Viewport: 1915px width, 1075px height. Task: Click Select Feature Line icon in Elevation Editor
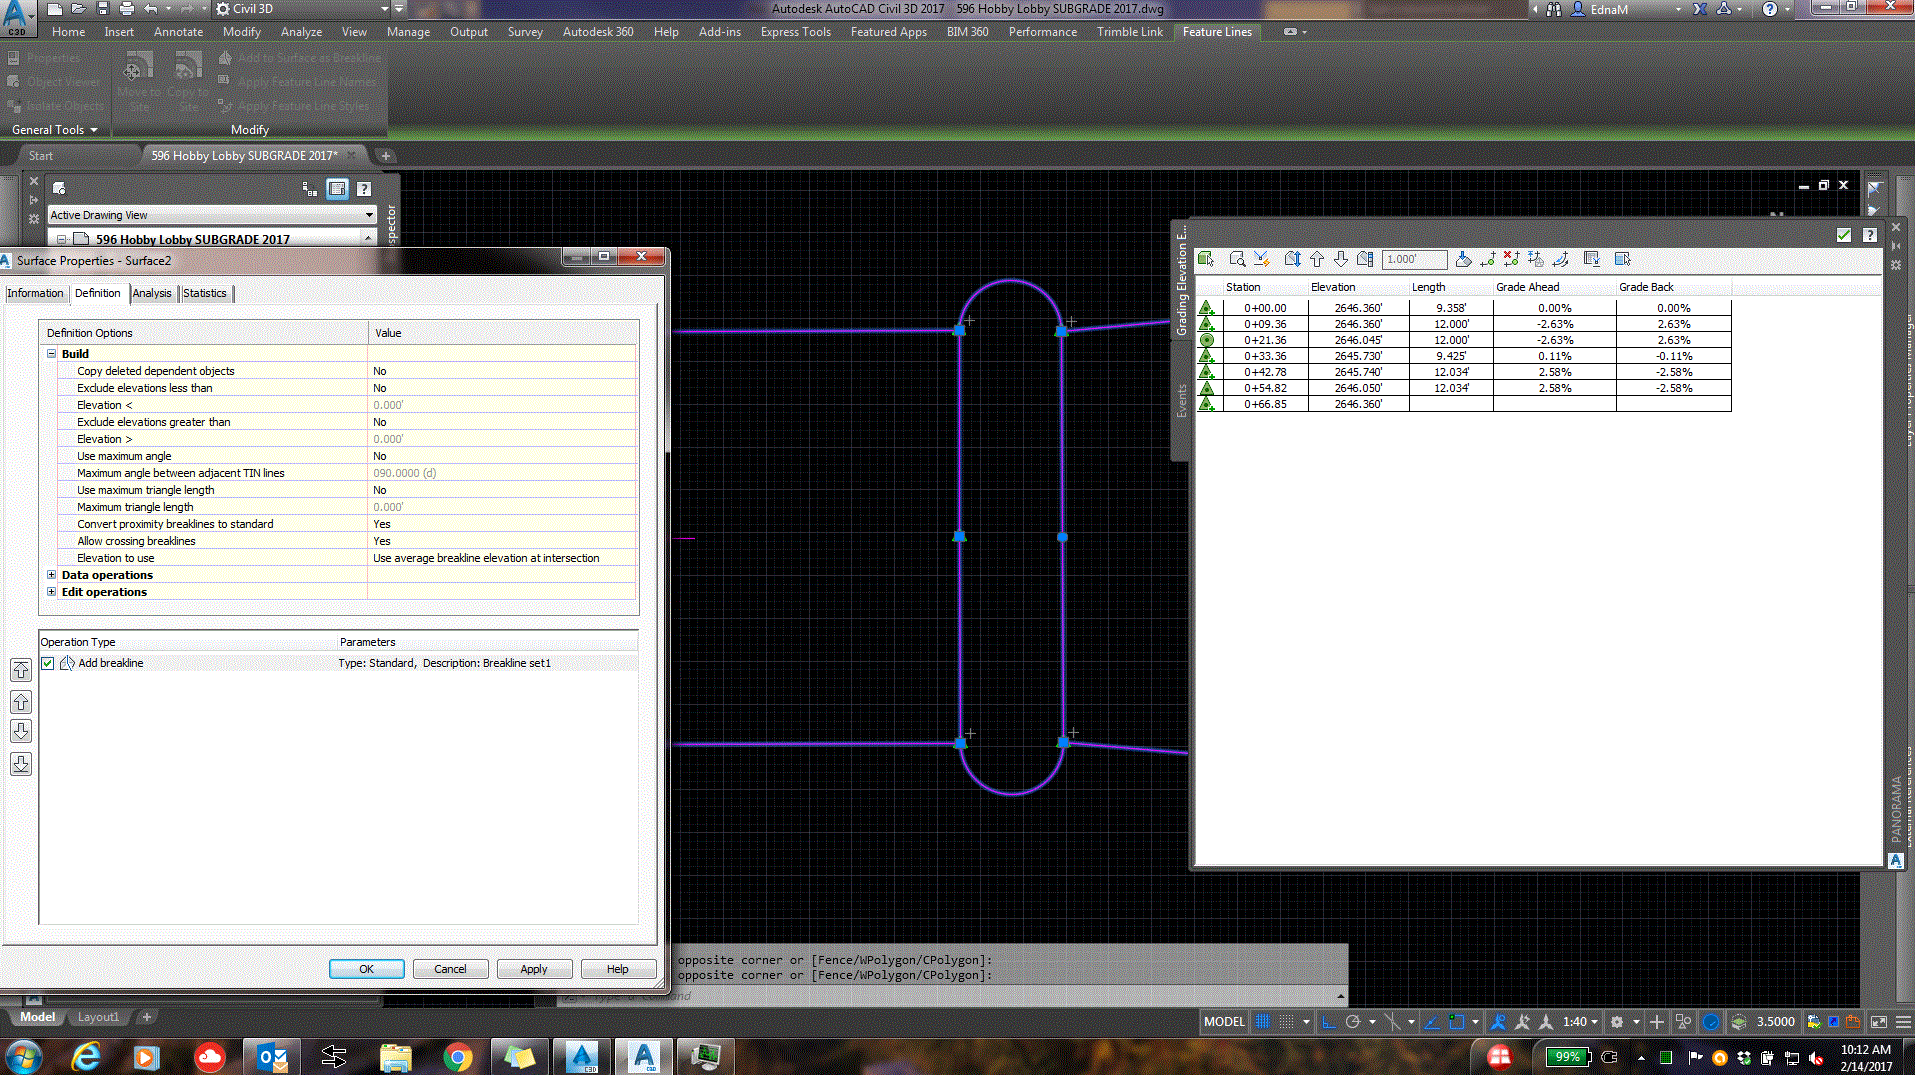(x=1206, y=259)
